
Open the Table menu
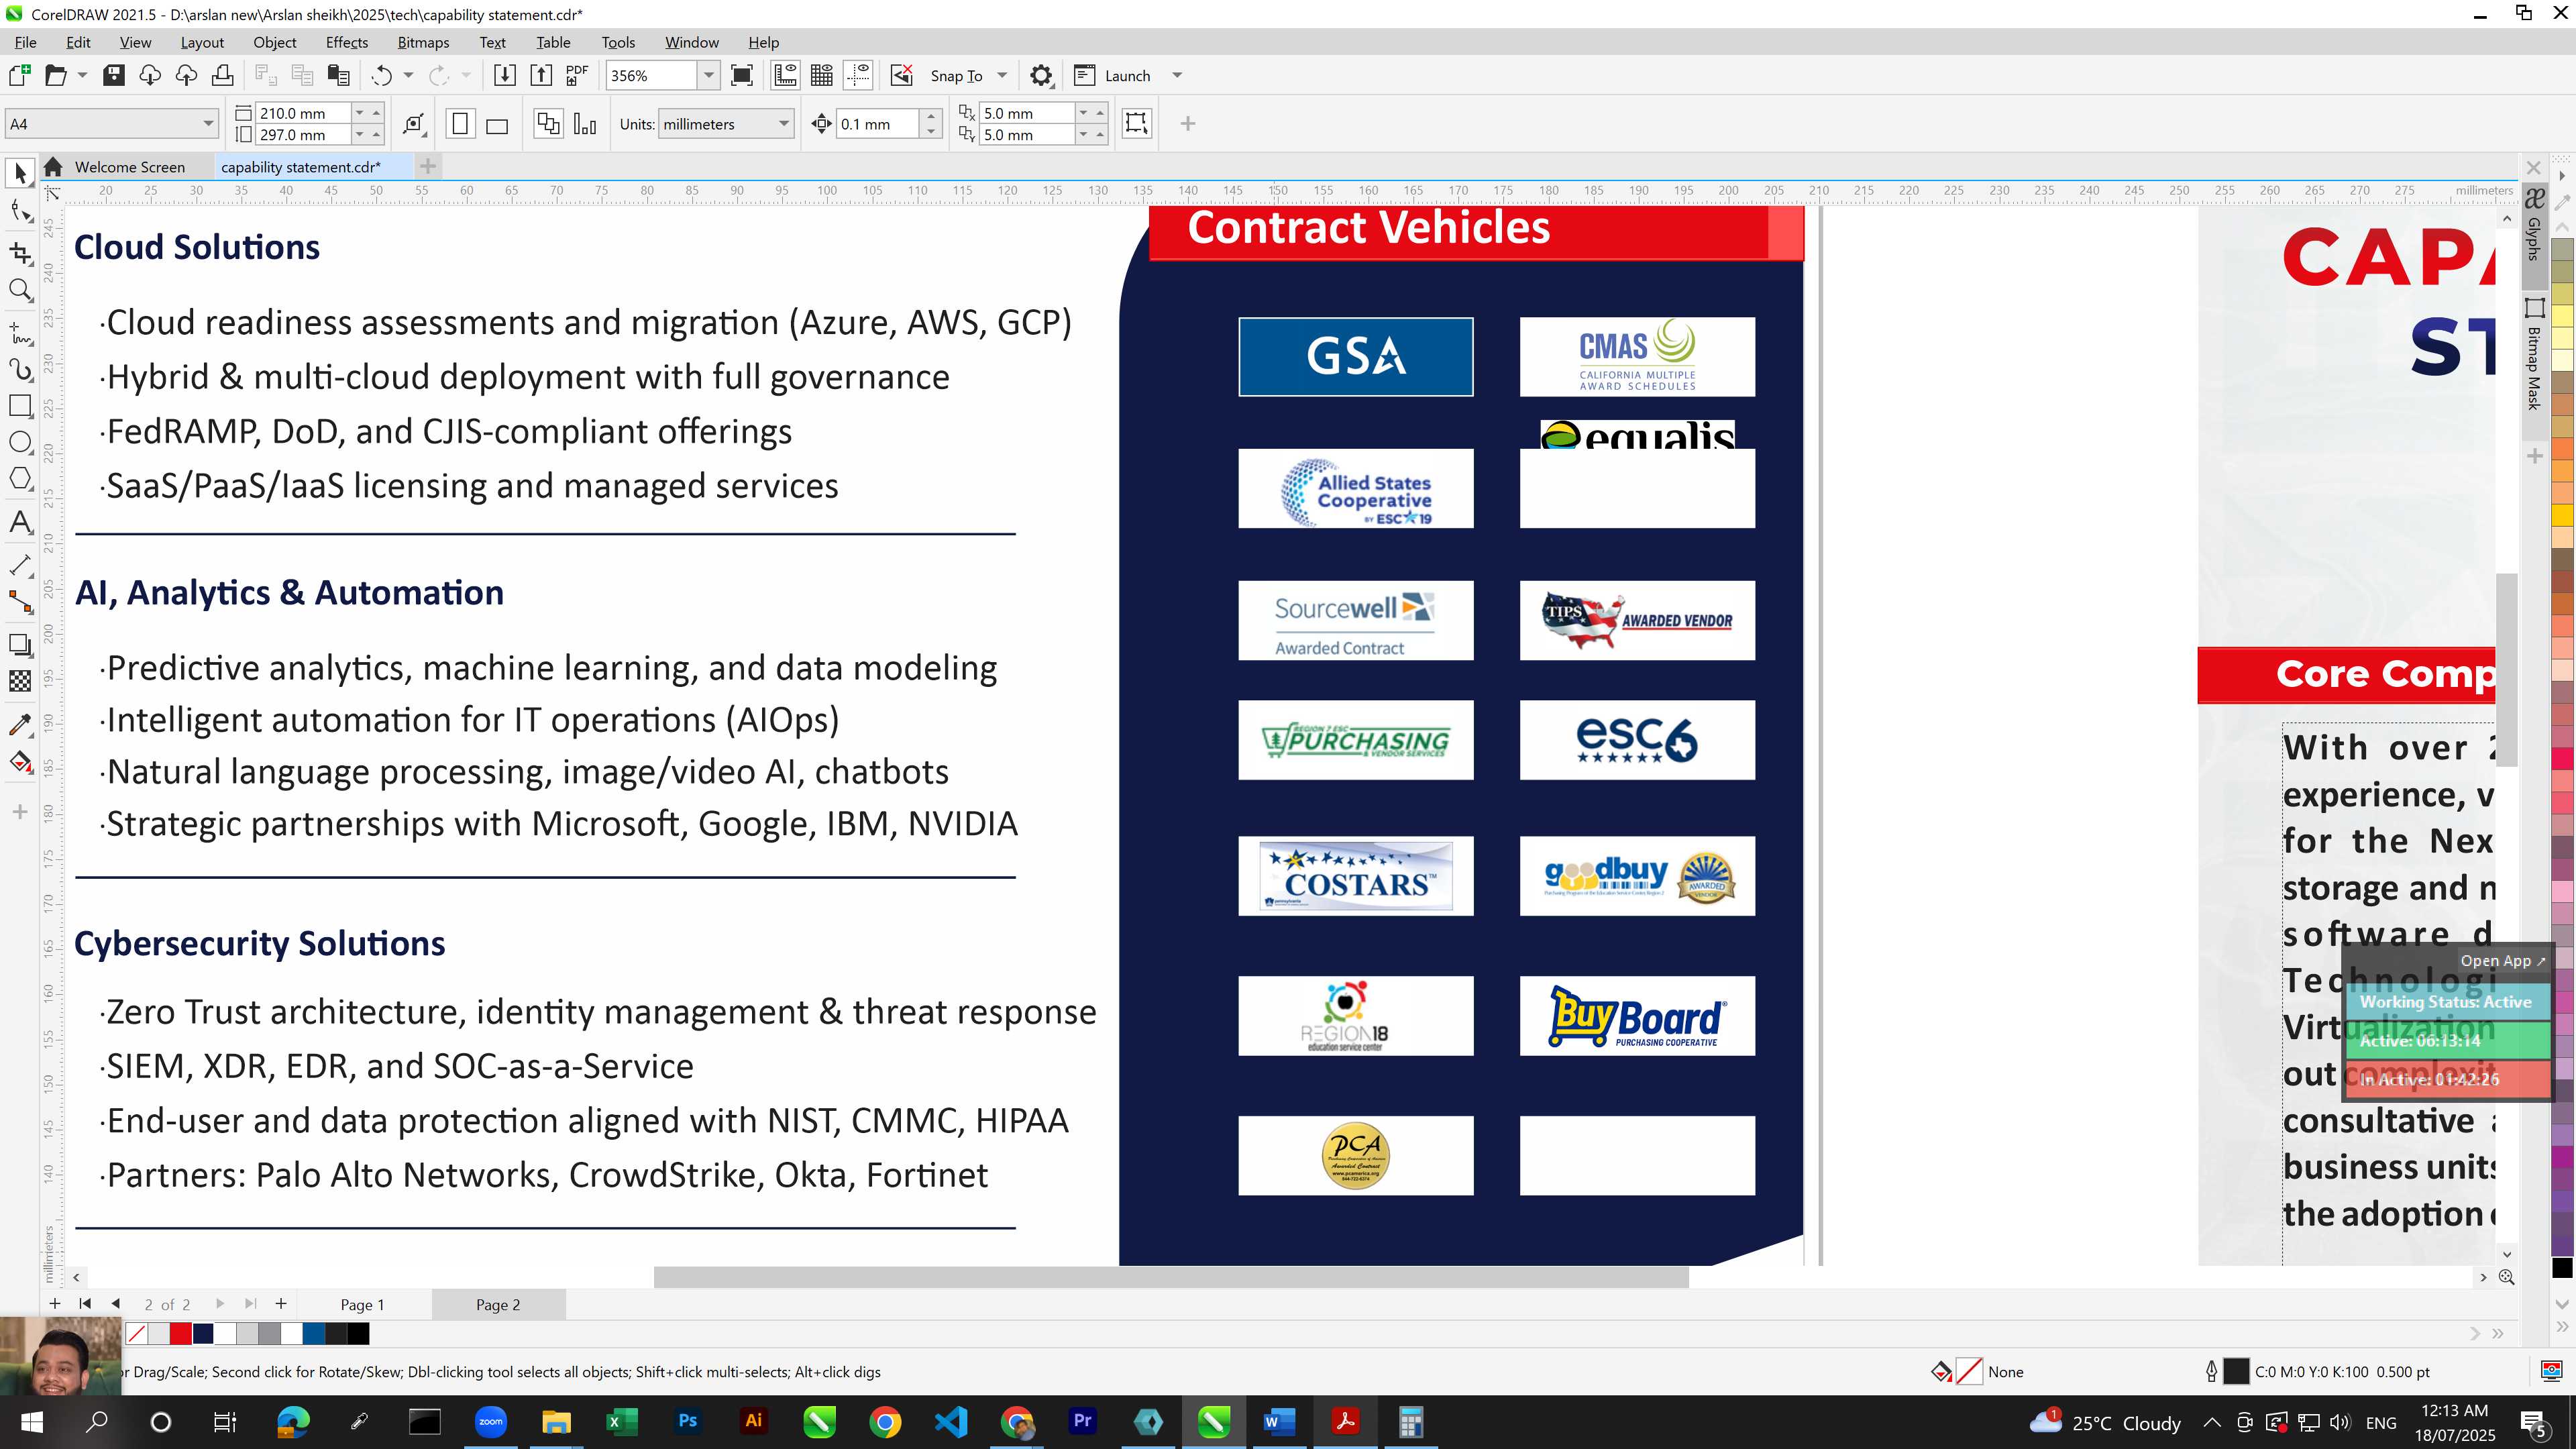(553, 42)
